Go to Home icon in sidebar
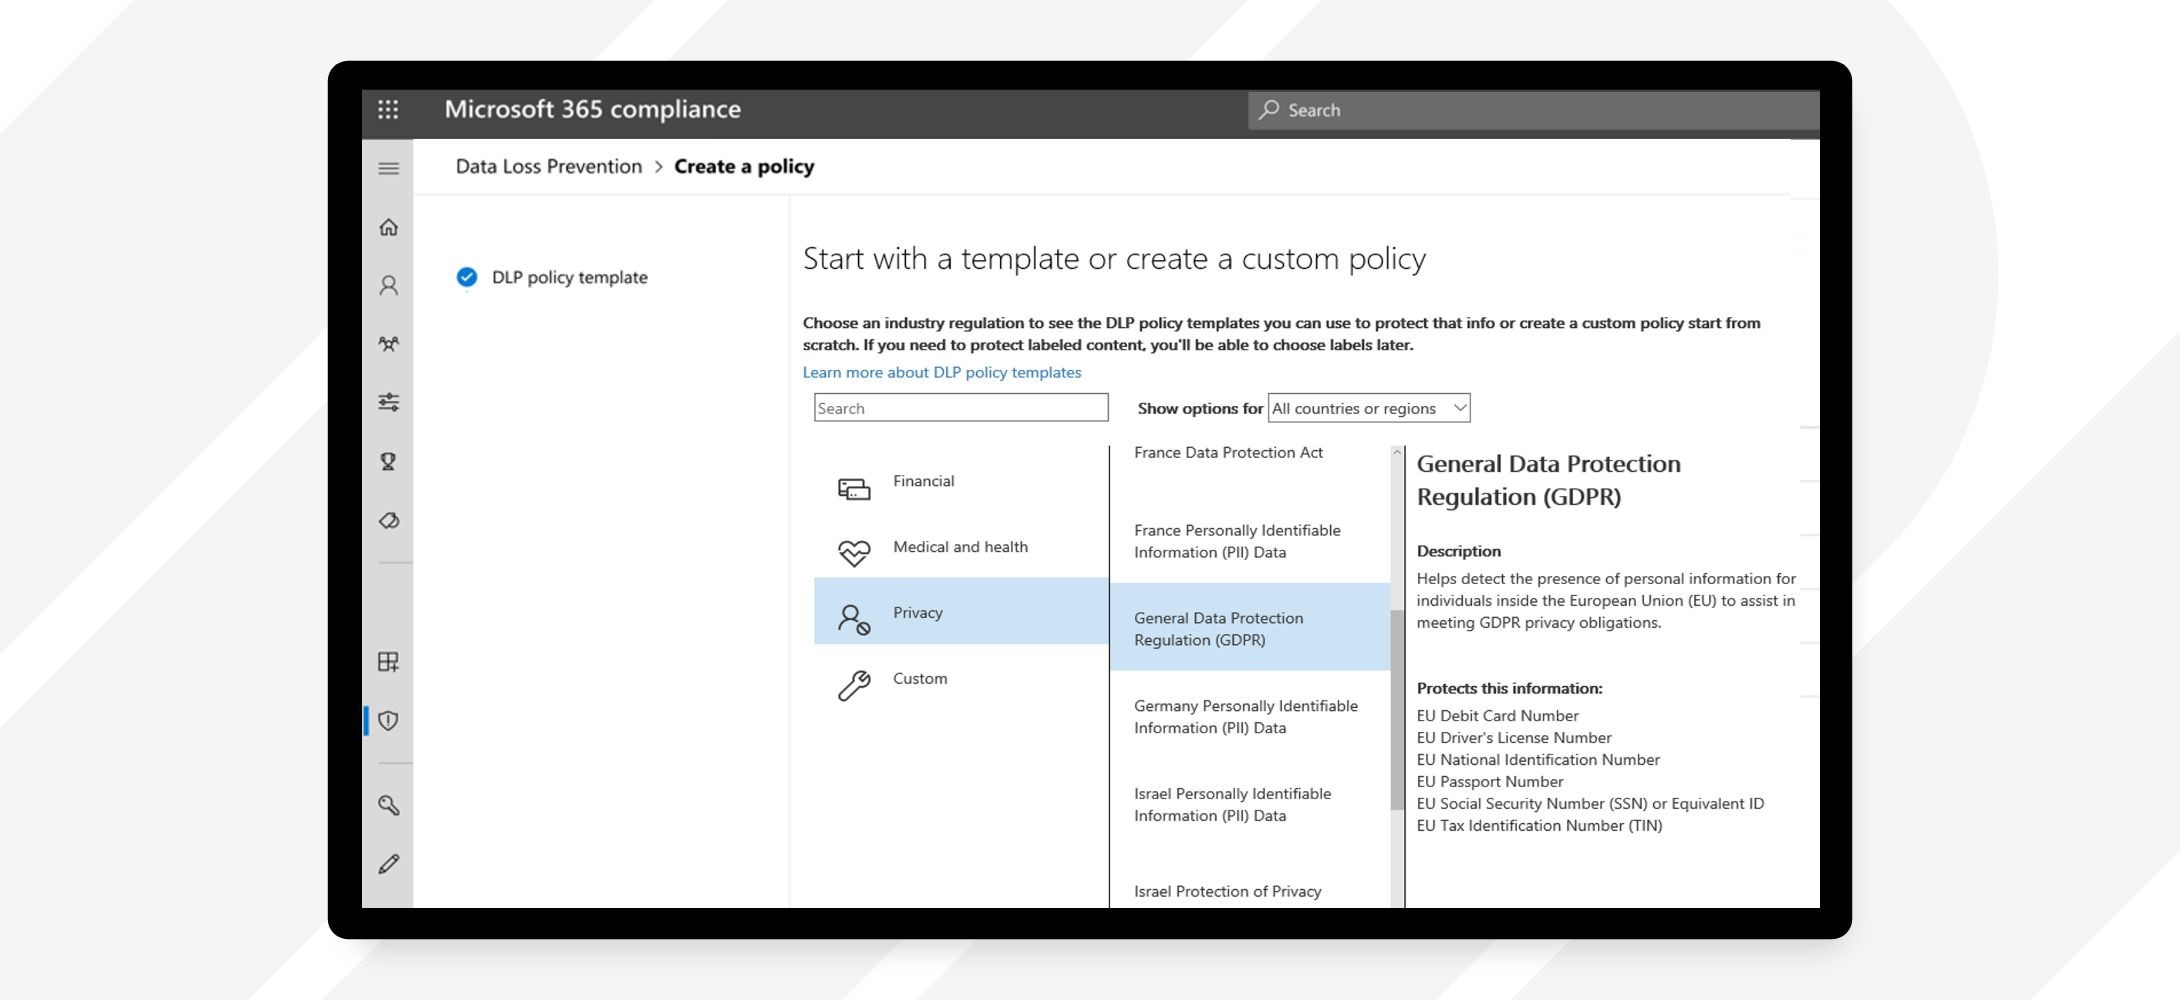Screen dimensions: 2180x1000 389,227
